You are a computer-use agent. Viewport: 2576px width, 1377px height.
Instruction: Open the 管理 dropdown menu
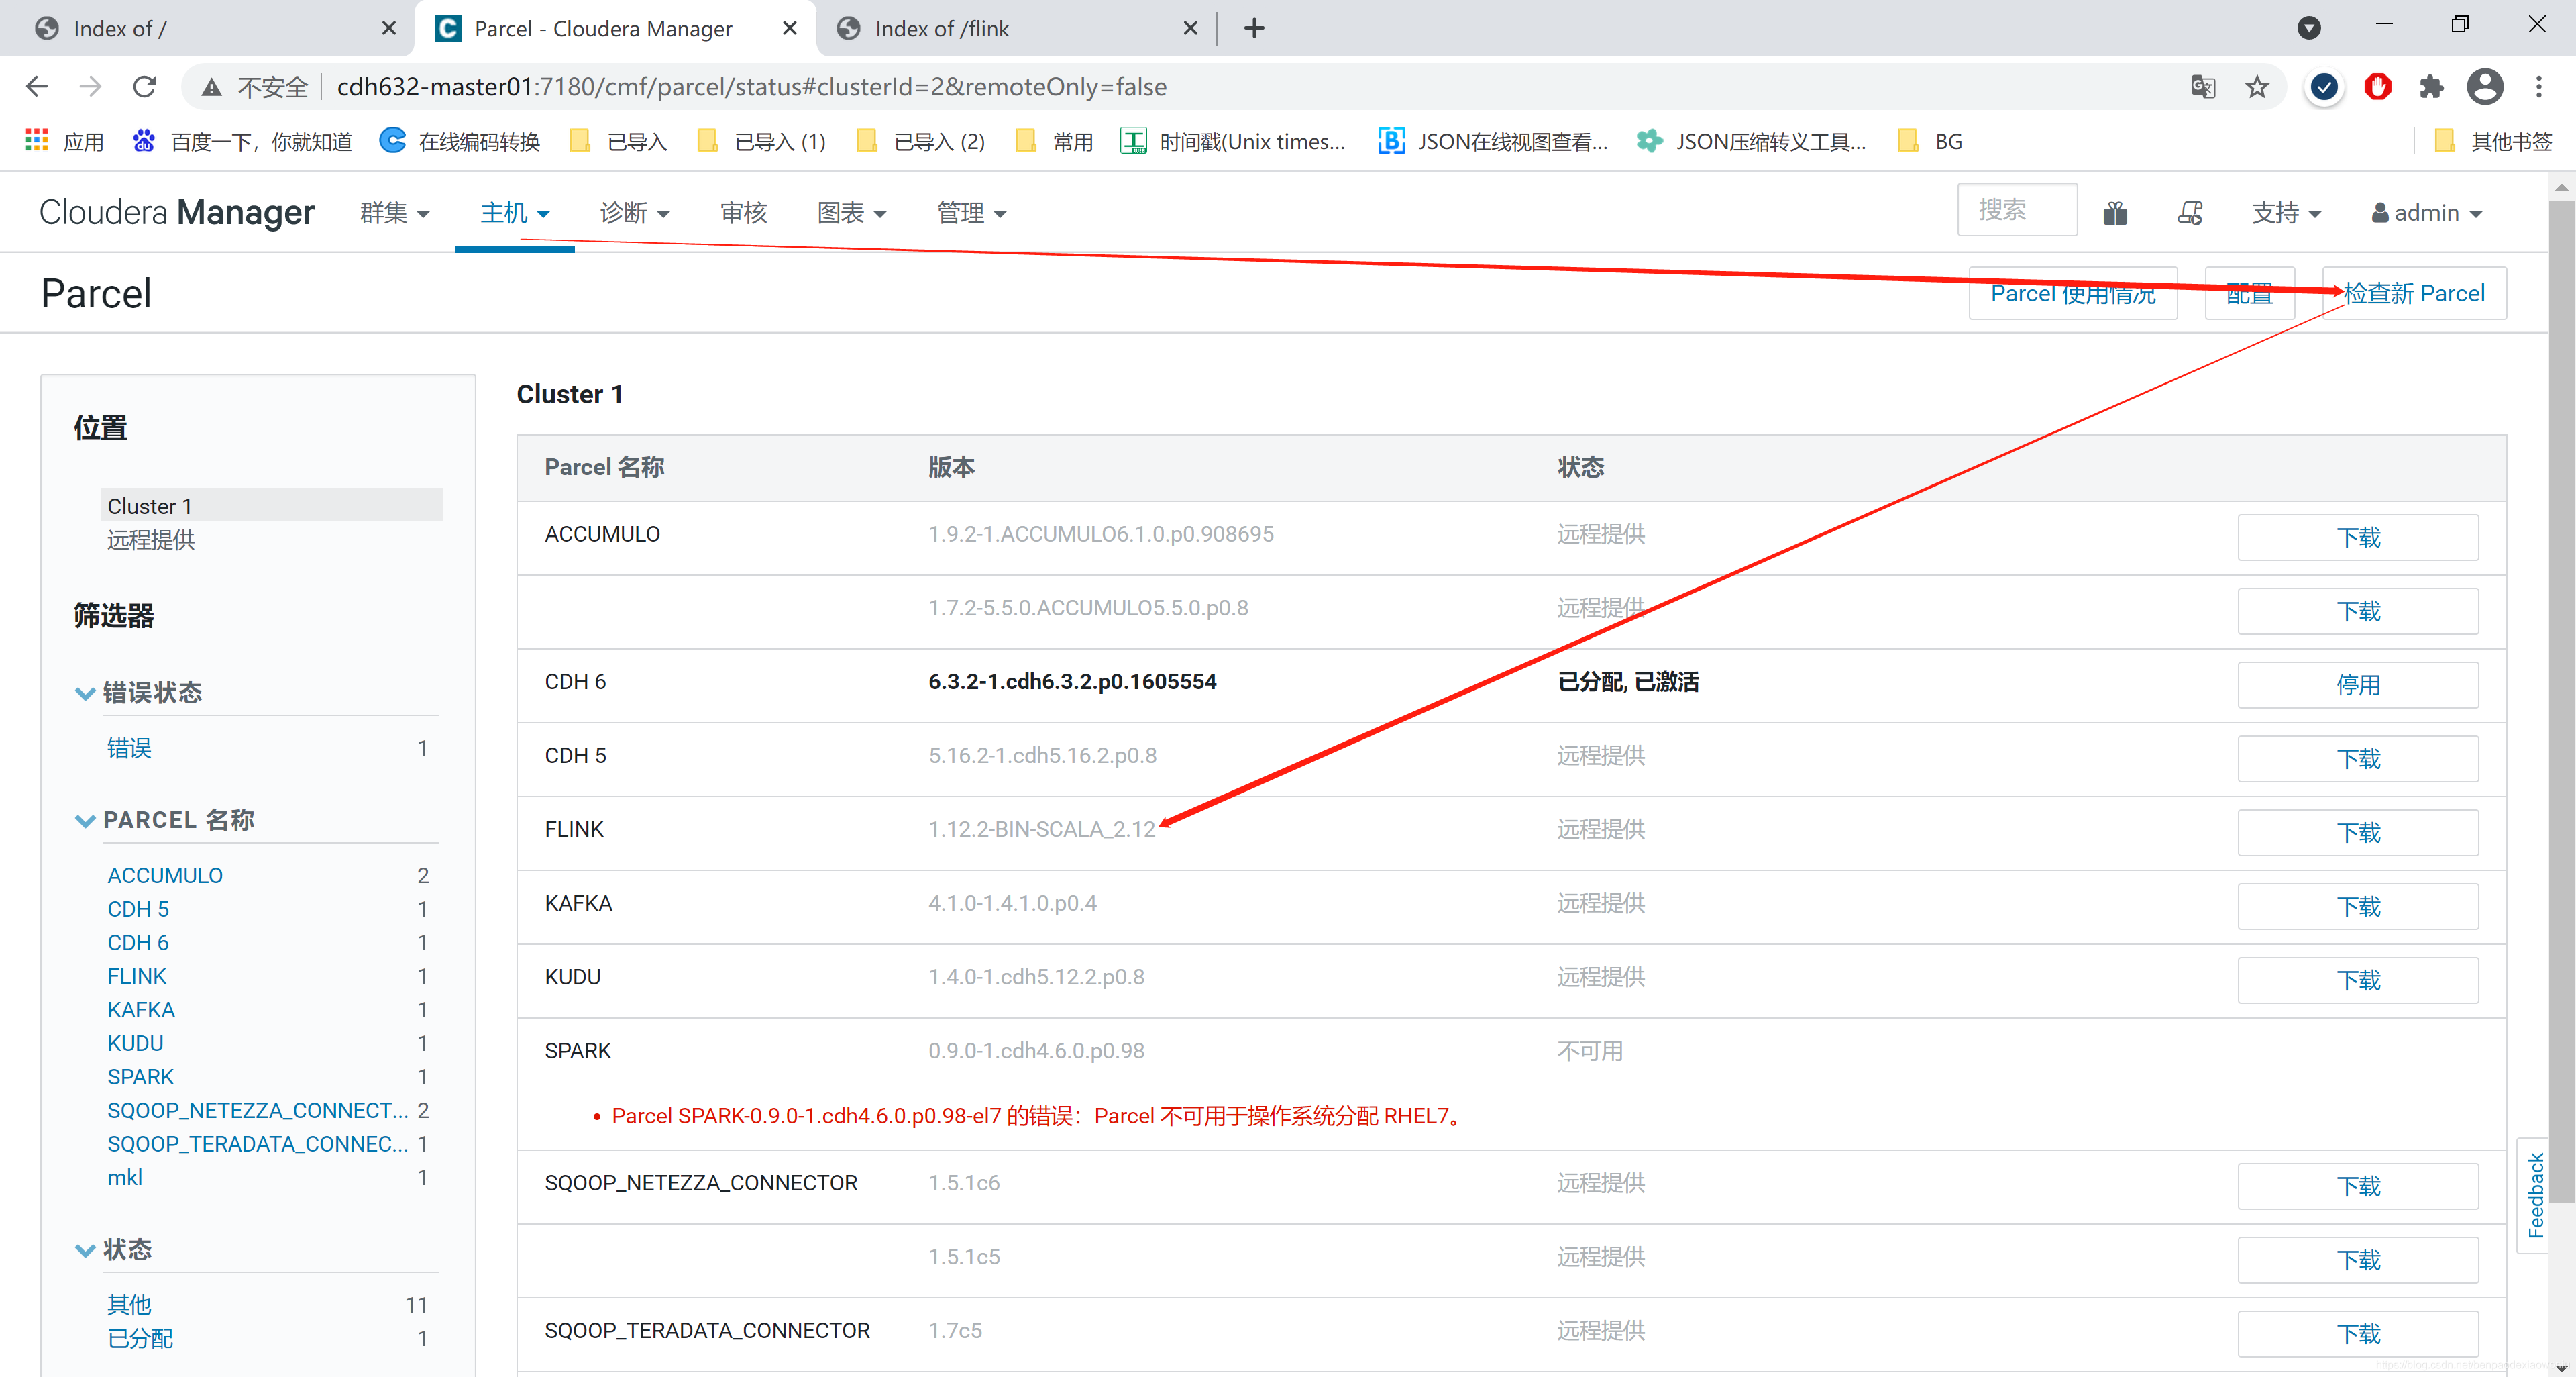pyautogui.click(x=971, y=213)
